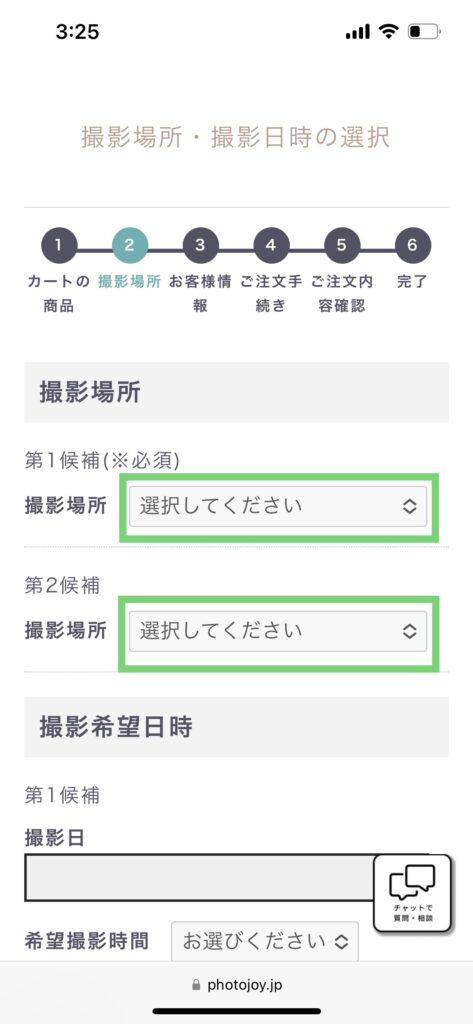The height and width of the screenshot is (1024, 473).
Task: Tap the home indicator bar at bottom
Action: [x=236, y=1011]
